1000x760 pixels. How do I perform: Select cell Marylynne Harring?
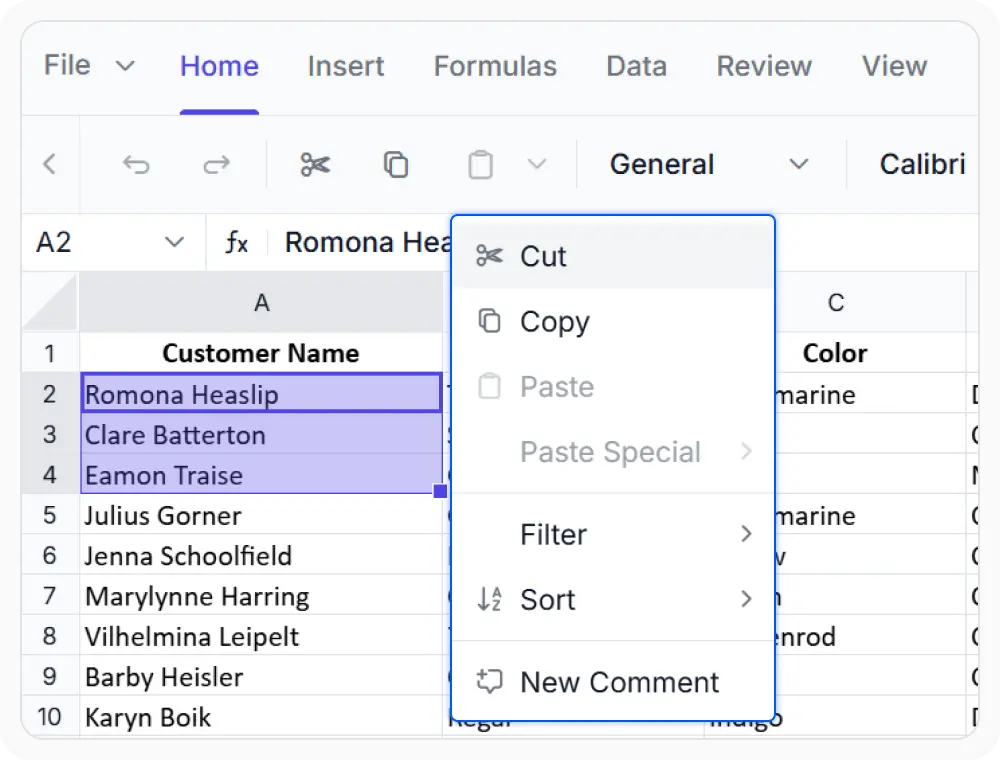tap(261, 596)
